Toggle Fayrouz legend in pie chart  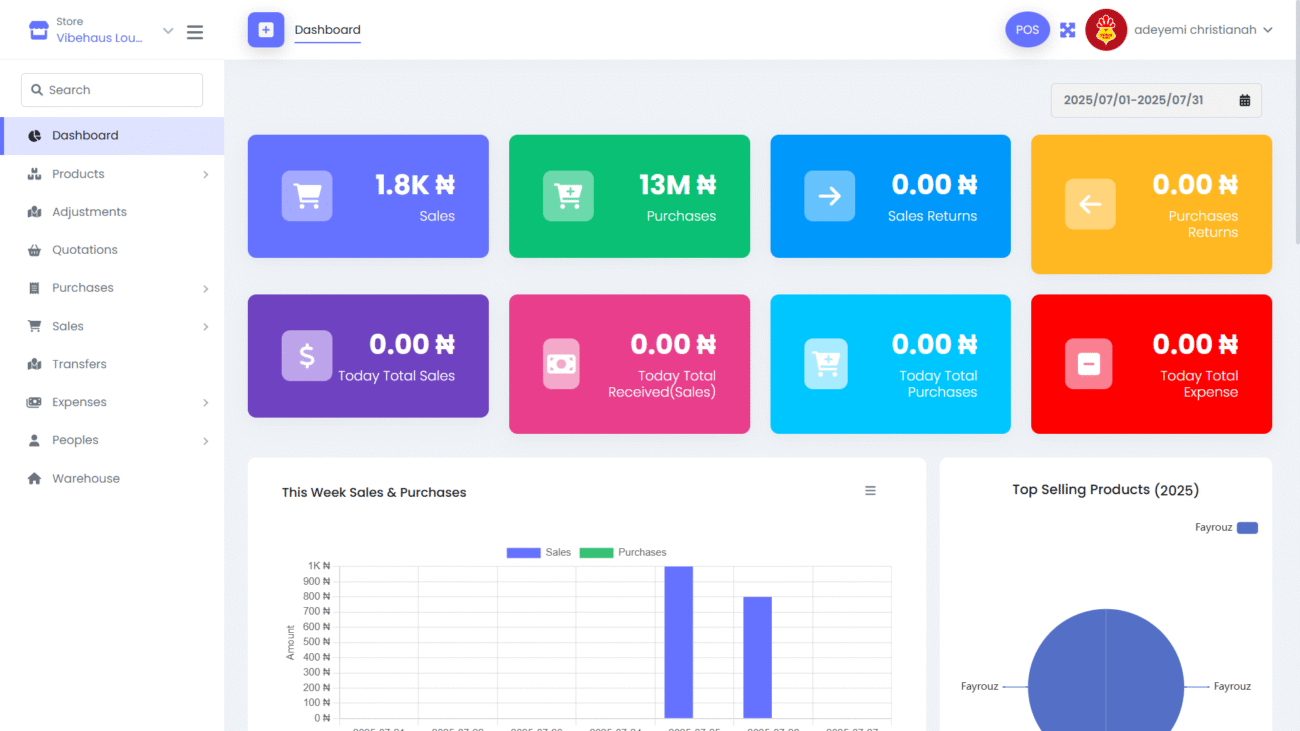(1226, 527)
